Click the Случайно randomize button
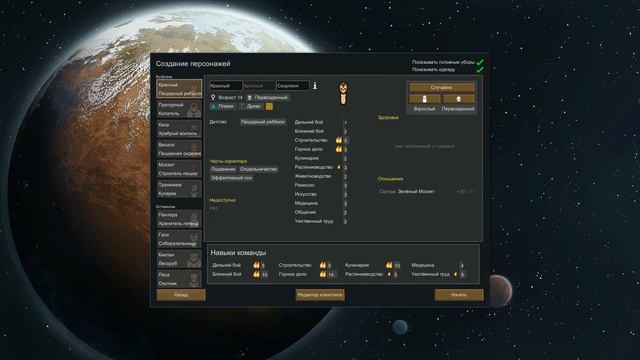The height and width of the screenshot is (360, 640). pos(442,87)
